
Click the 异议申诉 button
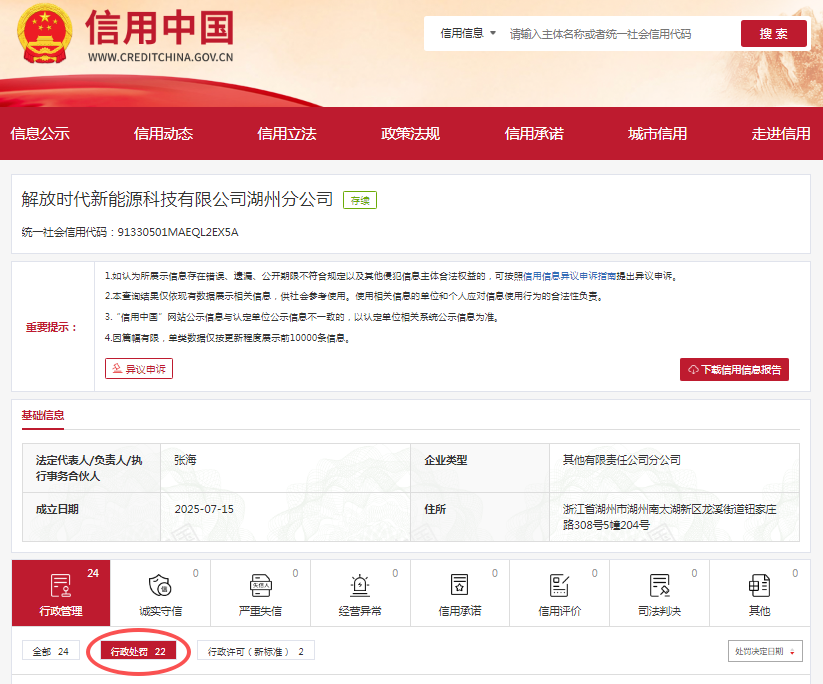point(139,369)
